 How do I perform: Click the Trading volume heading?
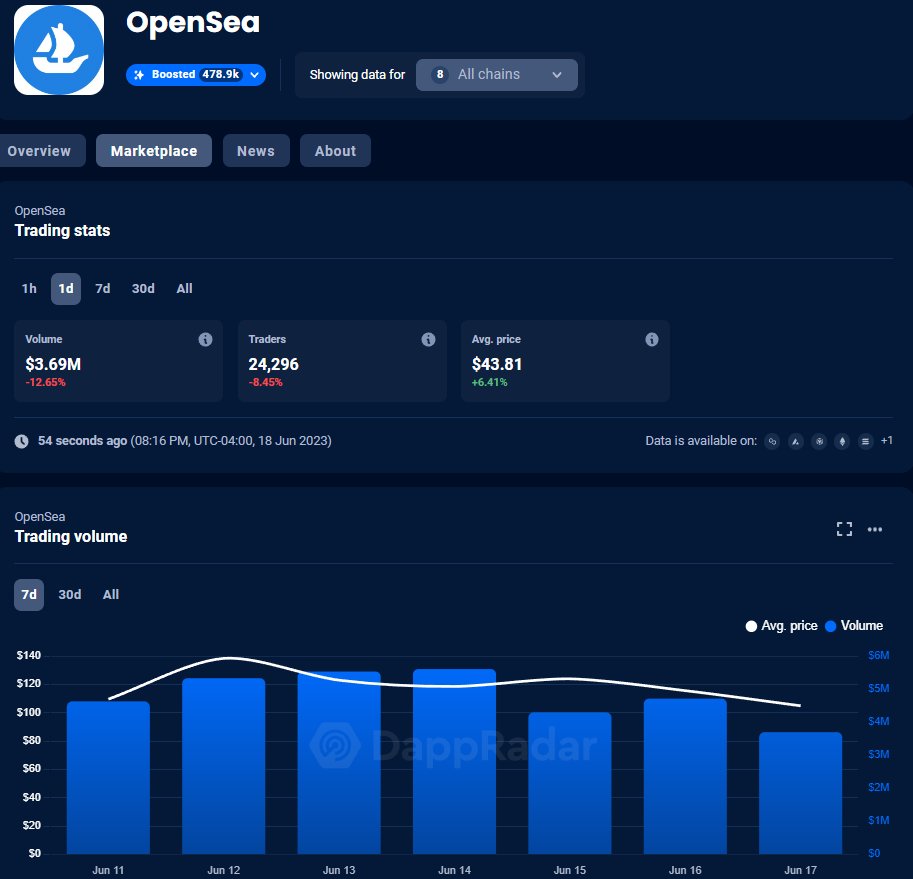click(x=71, y=537)
